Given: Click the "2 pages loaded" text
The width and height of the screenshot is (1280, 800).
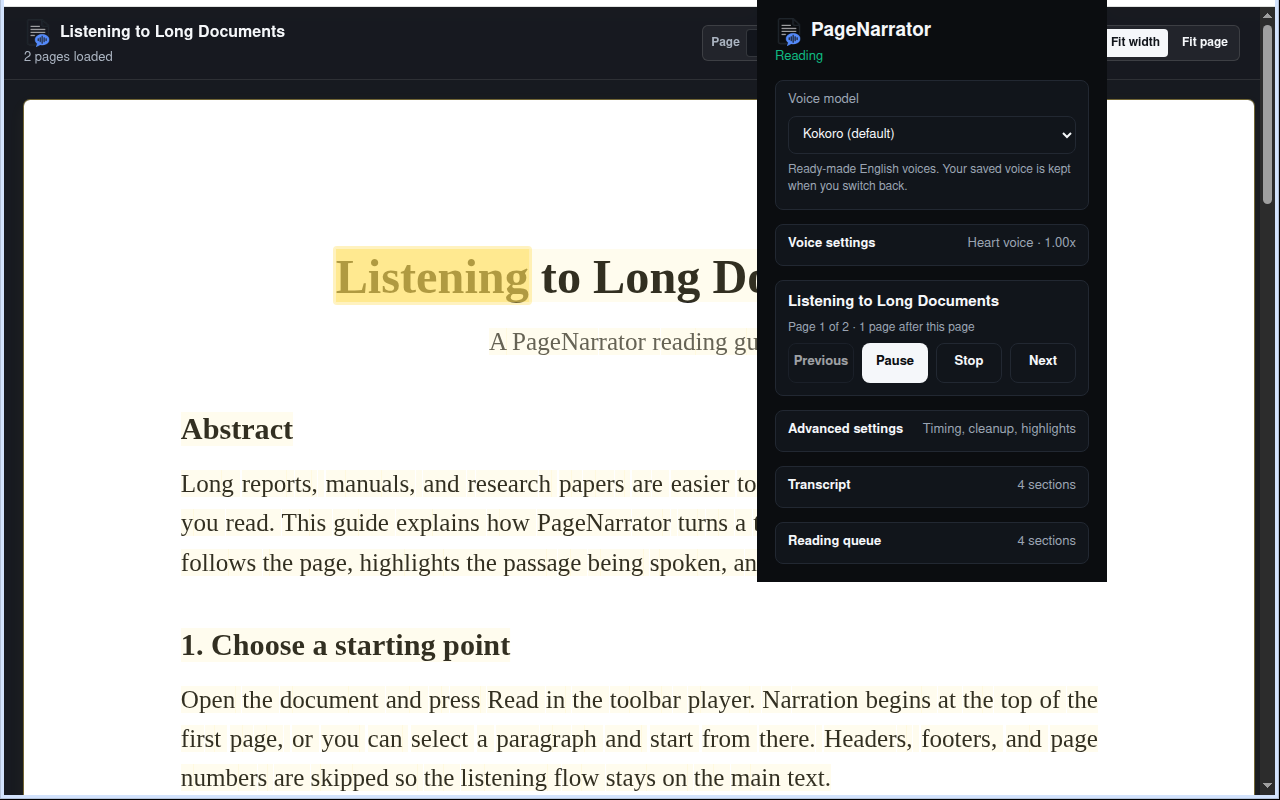Looking at the screenshot, I should (x=68, y=57).
